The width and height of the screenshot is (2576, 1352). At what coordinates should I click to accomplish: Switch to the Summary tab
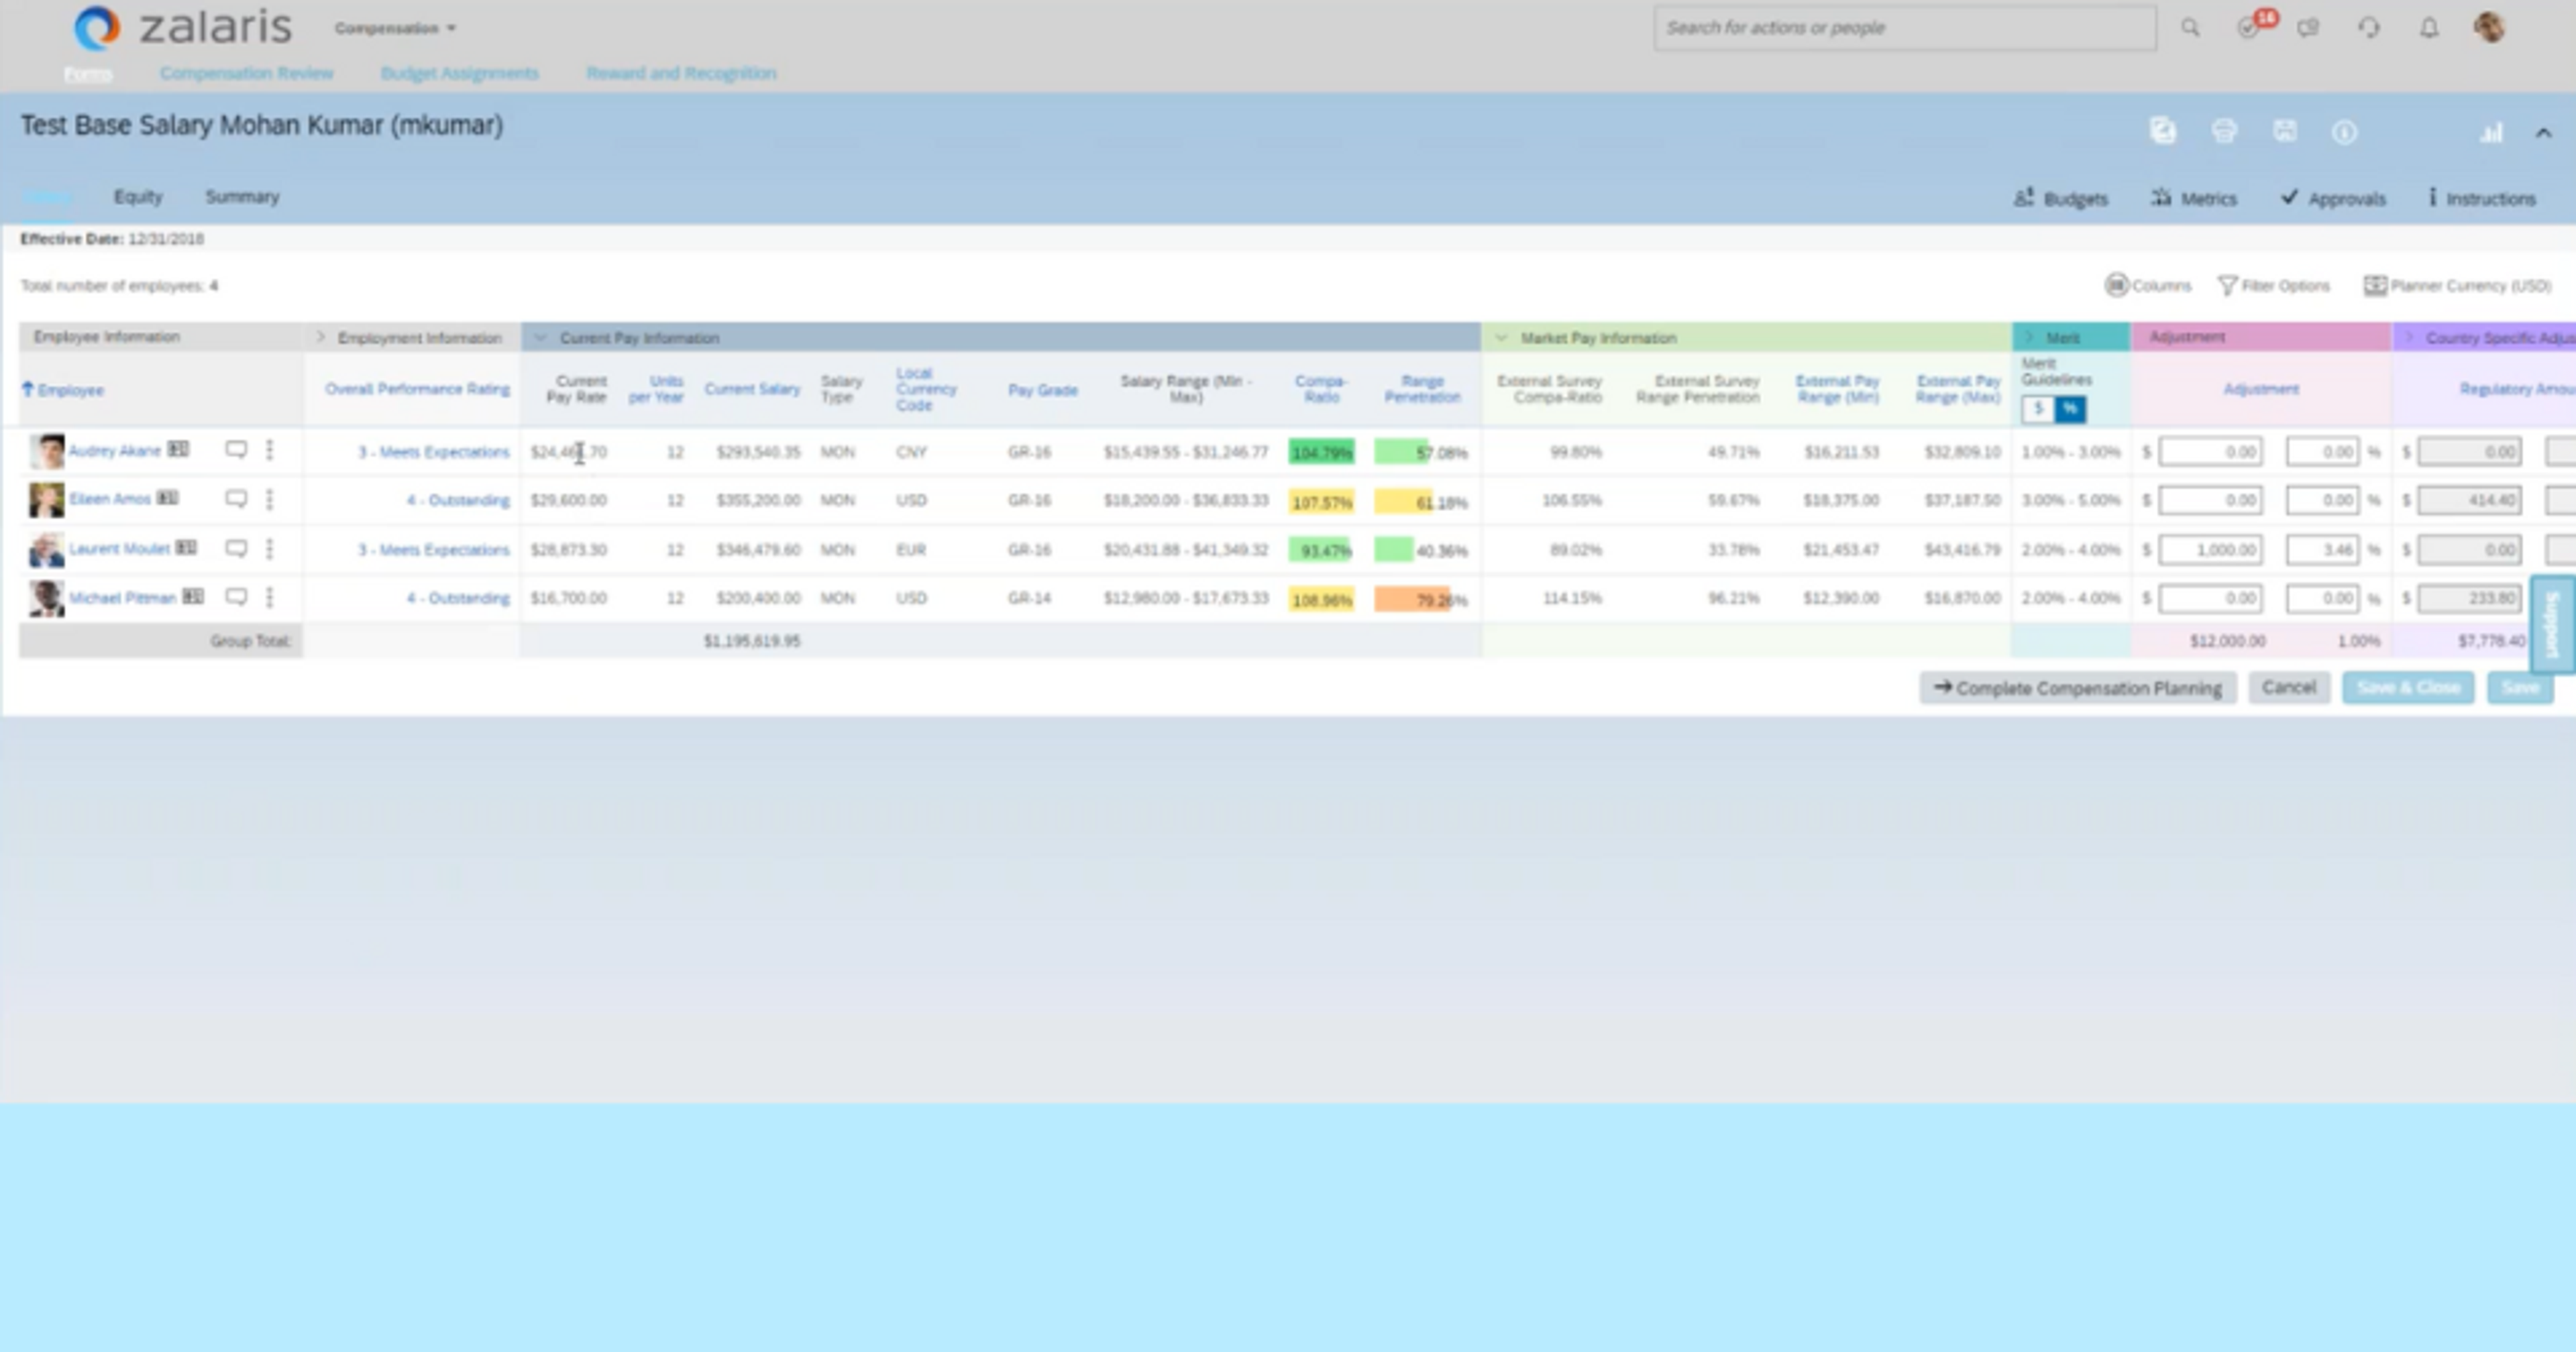242,197
